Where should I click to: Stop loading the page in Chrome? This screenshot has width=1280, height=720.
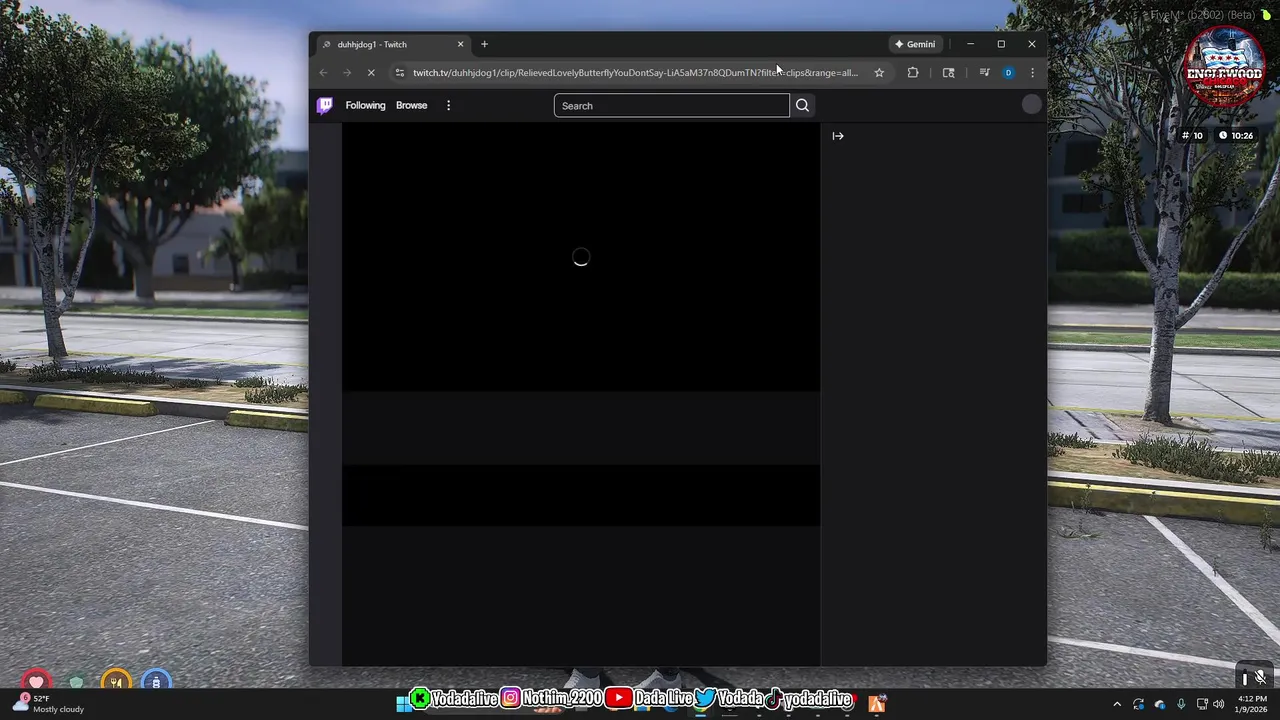coord(371,72)
